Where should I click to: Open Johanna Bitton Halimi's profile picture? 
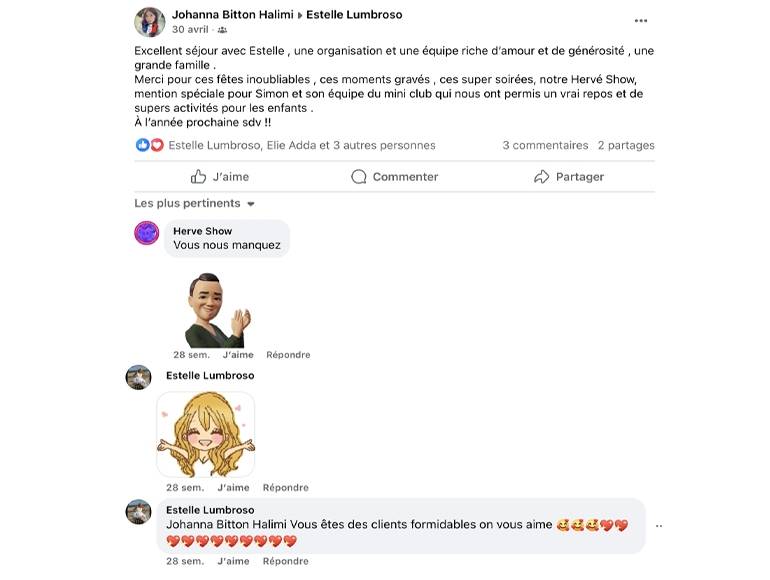150,22
